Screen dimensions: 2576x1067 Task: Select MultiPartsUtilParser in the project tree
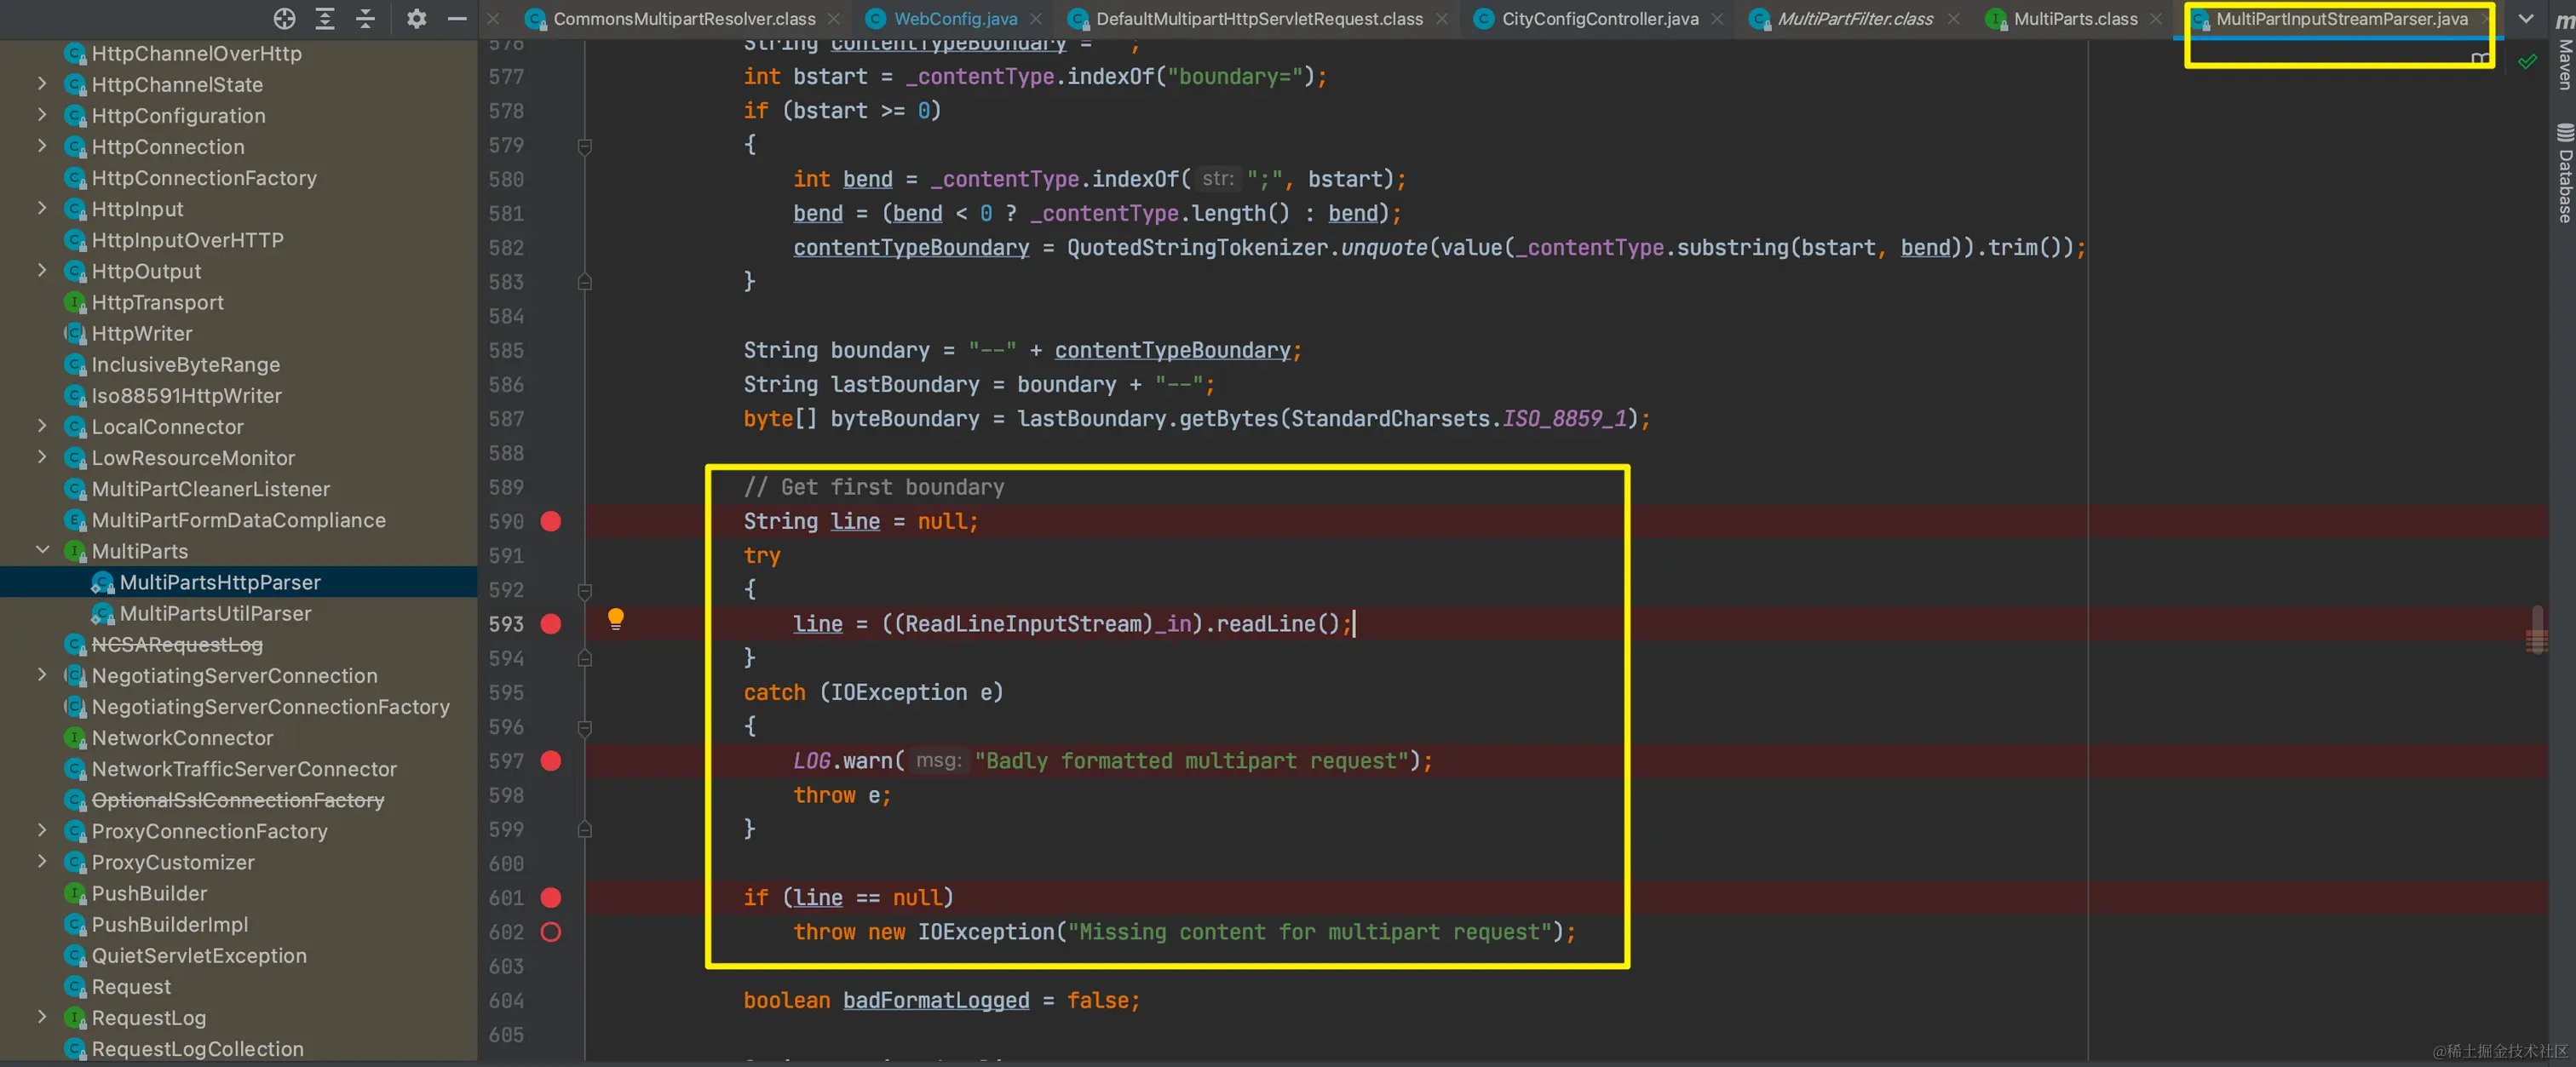(215, 613)
